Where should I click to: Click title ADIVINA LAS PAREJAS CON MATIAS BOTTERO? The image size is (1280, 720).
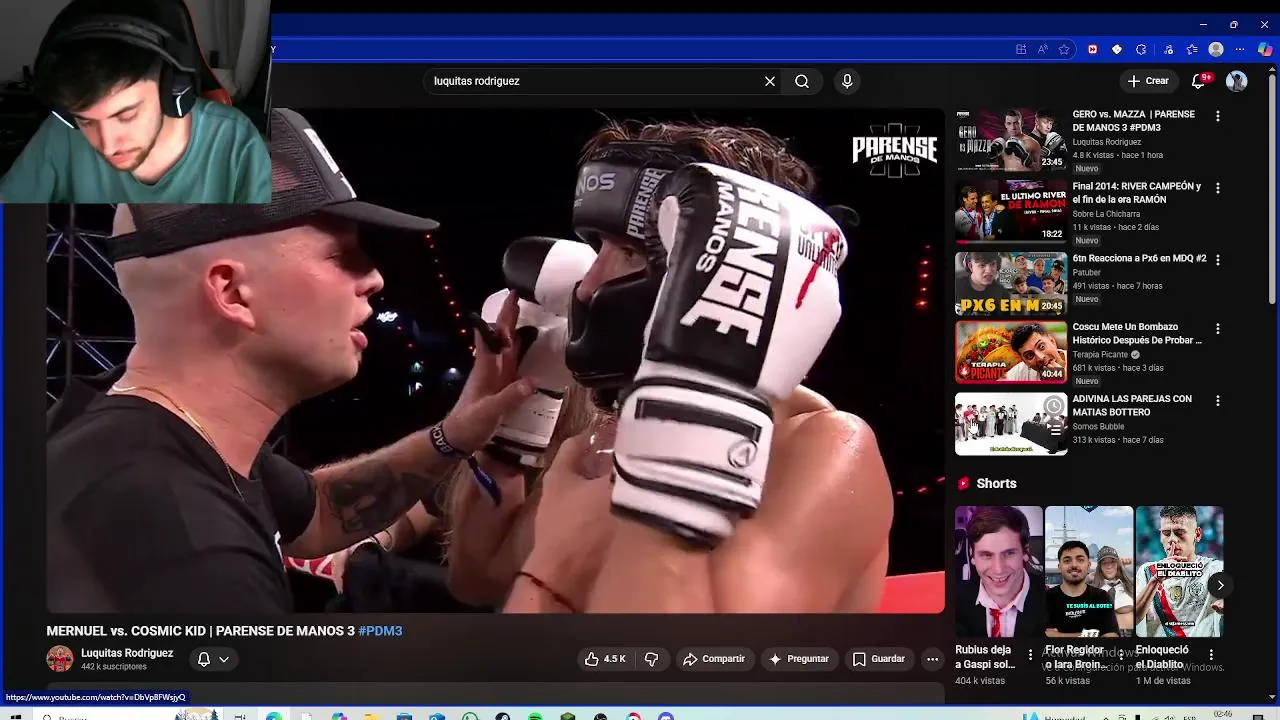(1132, 405)
